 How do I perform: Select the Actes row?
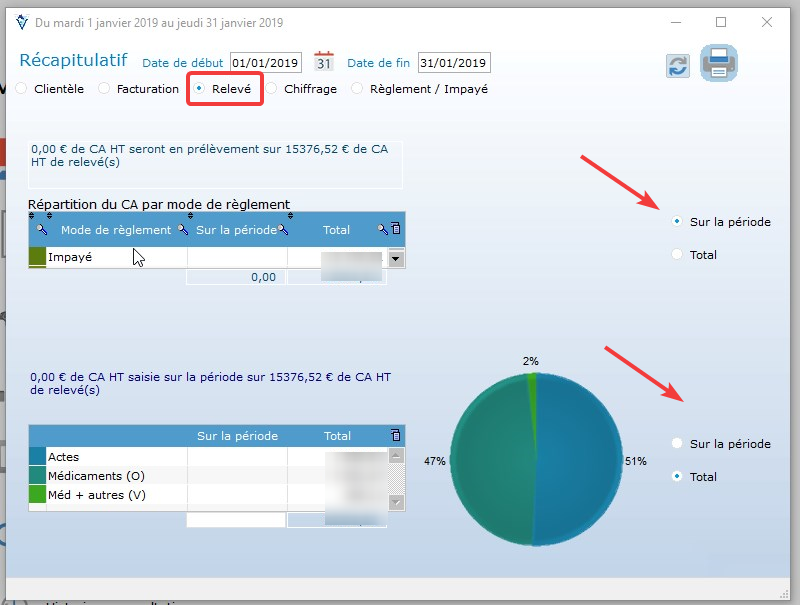click(208, 457)
